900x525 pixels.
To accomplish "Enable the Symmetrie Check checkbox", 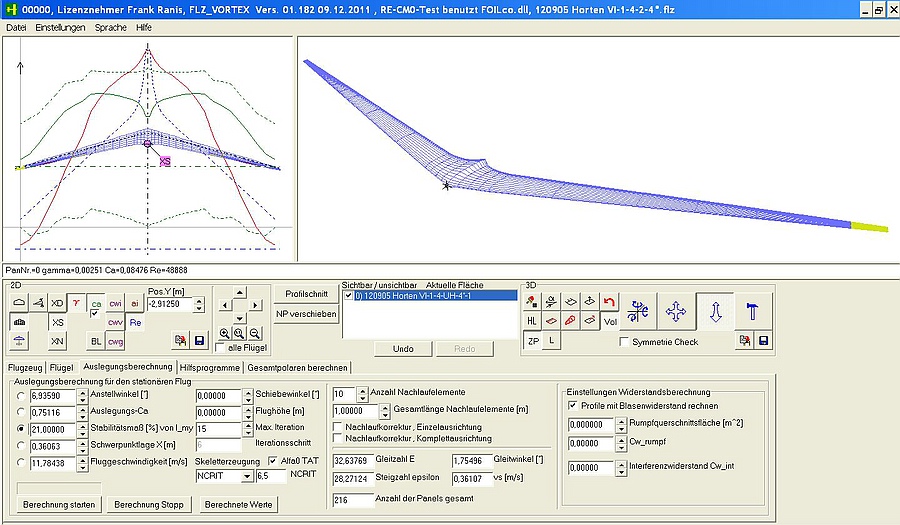I will (624, 342).
